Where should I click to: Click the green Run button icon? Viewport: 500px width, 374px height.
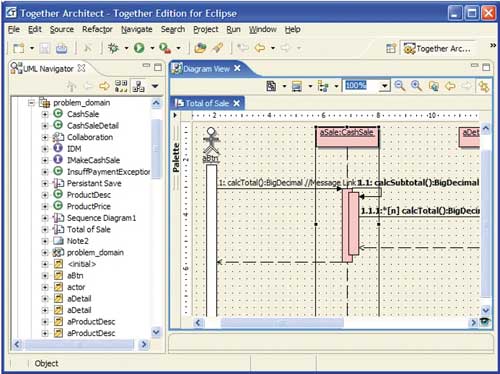pos(139,48)
